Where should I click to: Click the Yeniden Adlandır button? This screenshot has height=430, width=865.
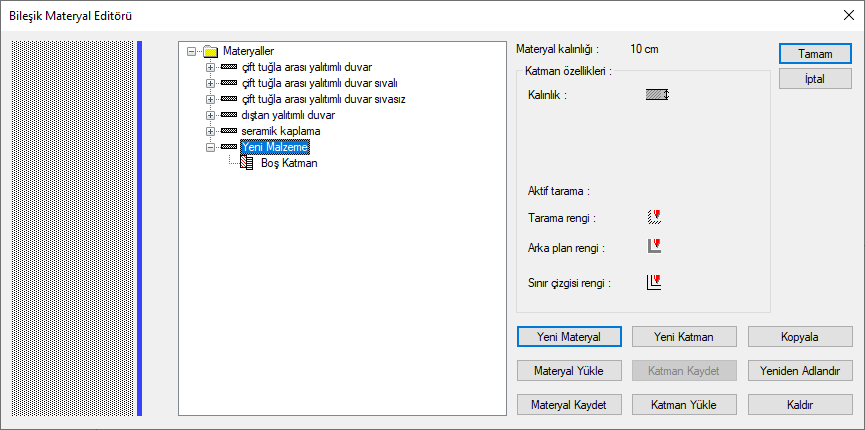point(800,371)
